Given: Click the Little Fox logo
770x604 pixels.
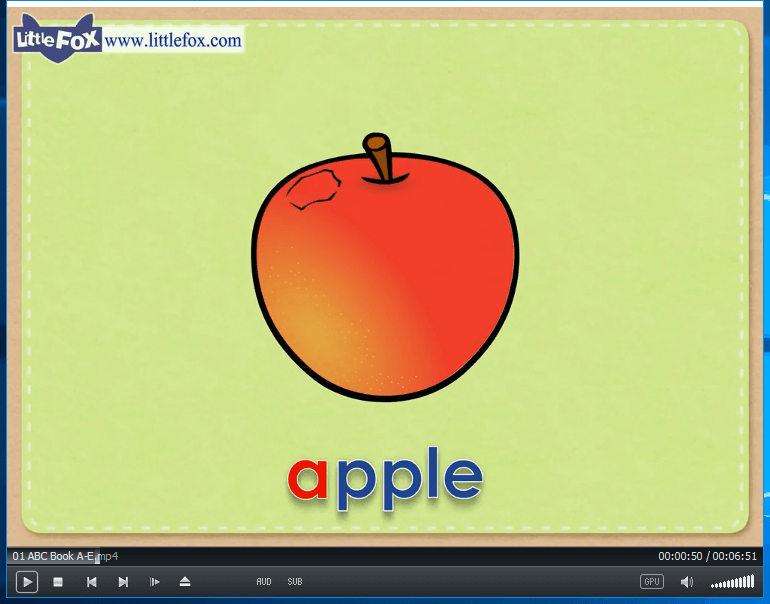Looking at the screenshot, I should 57,38.
